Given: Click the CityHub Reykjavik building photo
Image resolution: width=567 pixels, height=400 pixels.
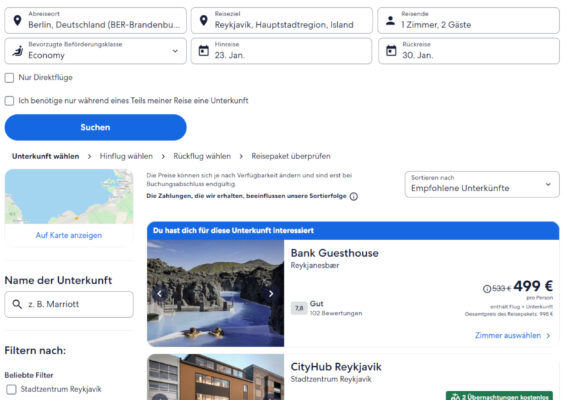Looking at the screenshot, I should (x=216, y=377).
